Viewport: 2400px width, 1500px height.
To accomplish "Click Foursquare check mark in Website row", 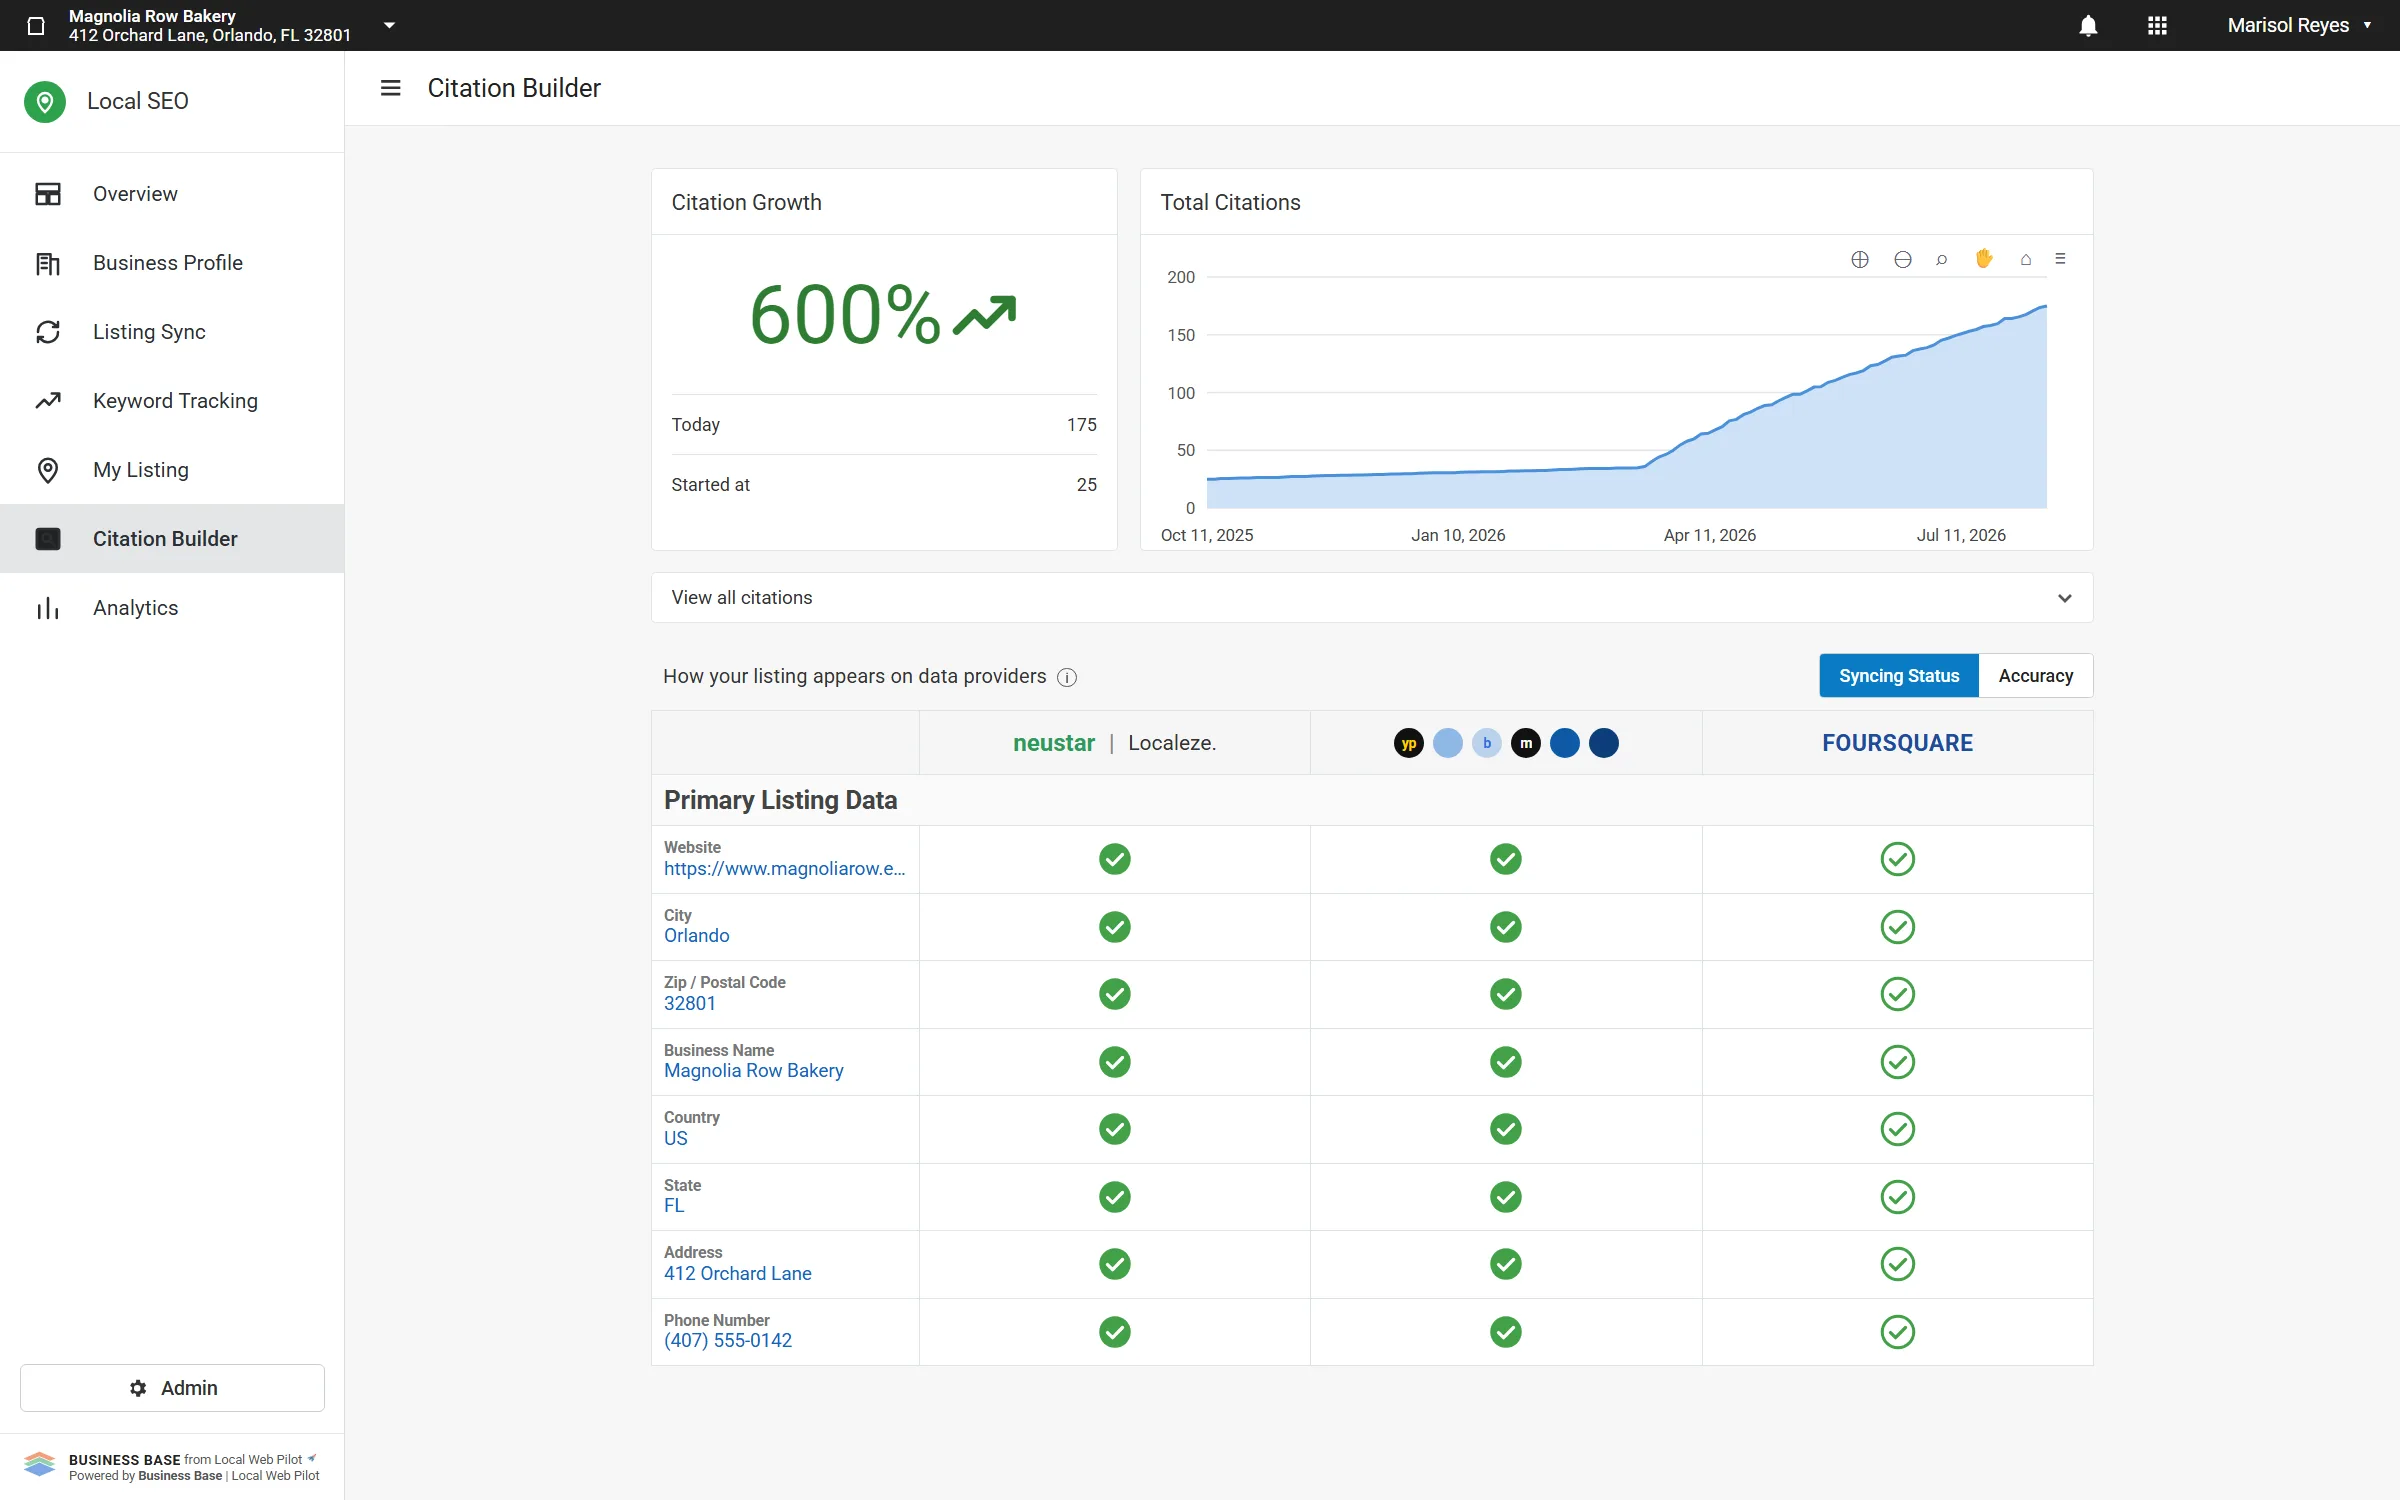I will tap(1897, 859).
